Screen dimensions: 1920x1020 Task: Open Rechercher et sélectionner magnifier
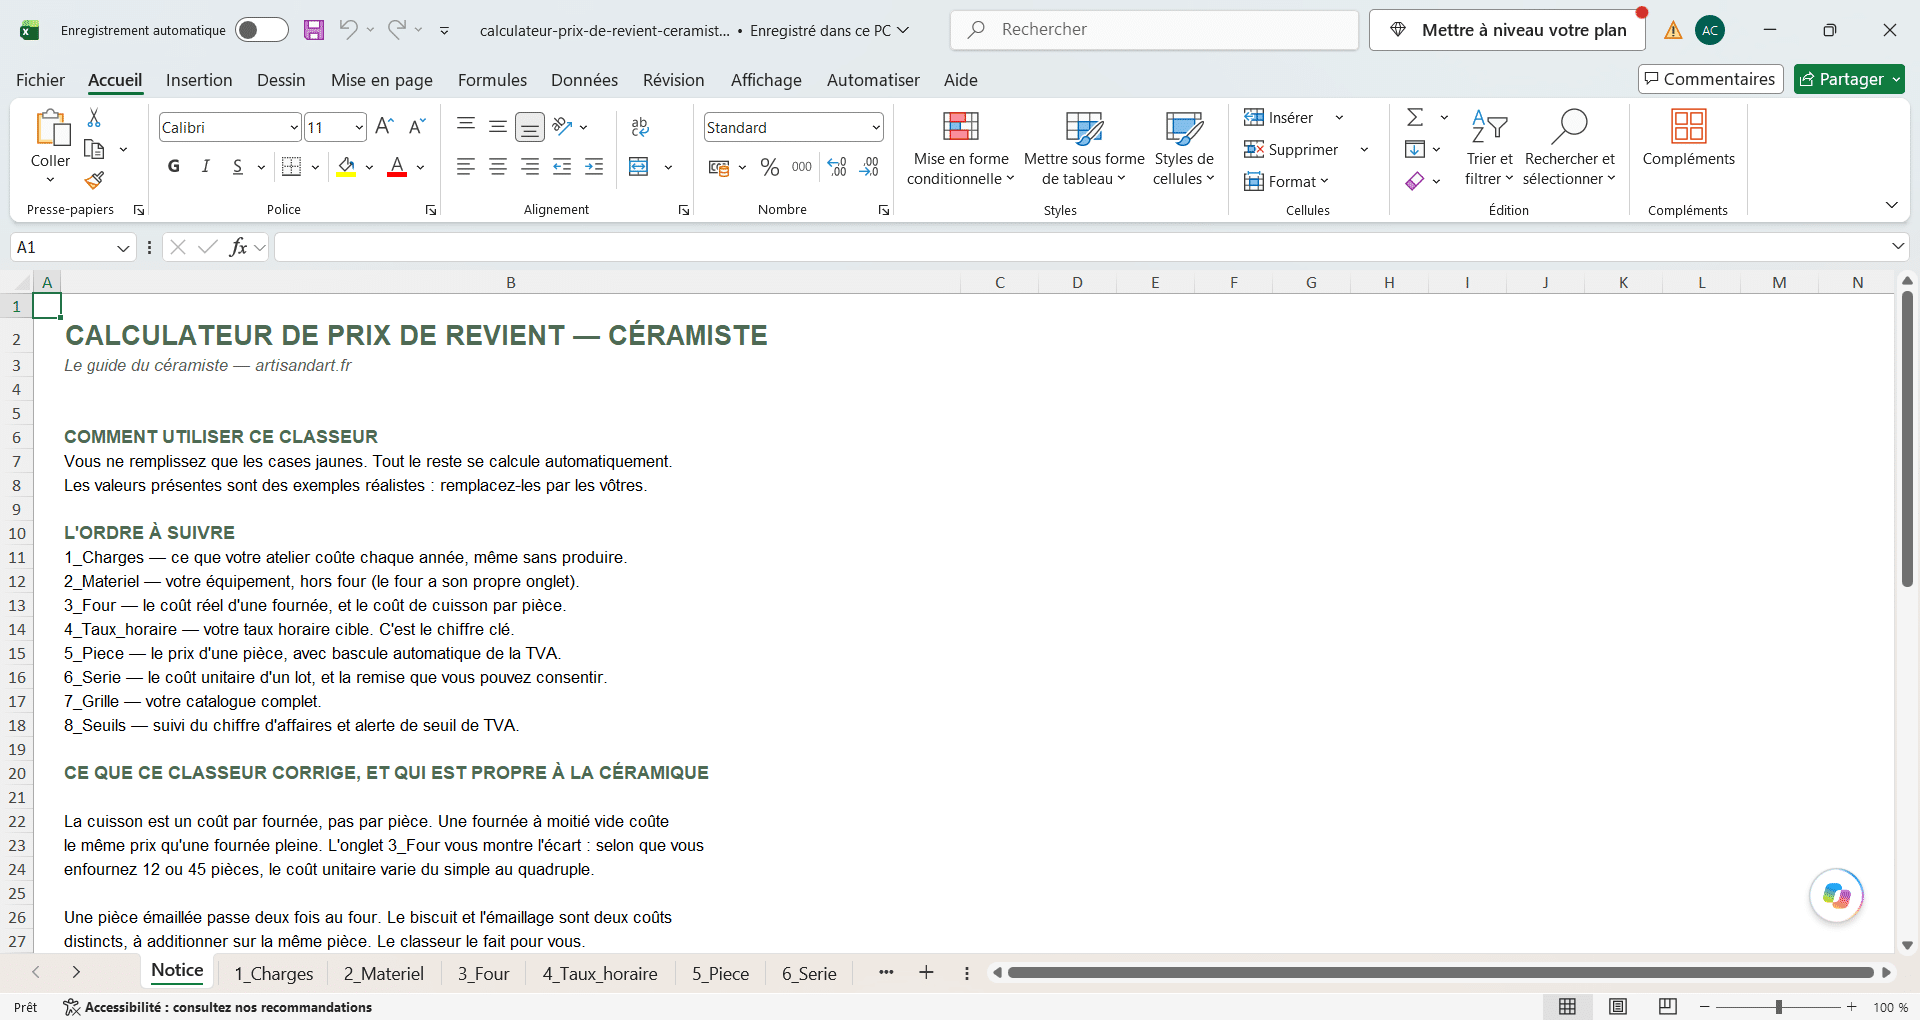1569,147
